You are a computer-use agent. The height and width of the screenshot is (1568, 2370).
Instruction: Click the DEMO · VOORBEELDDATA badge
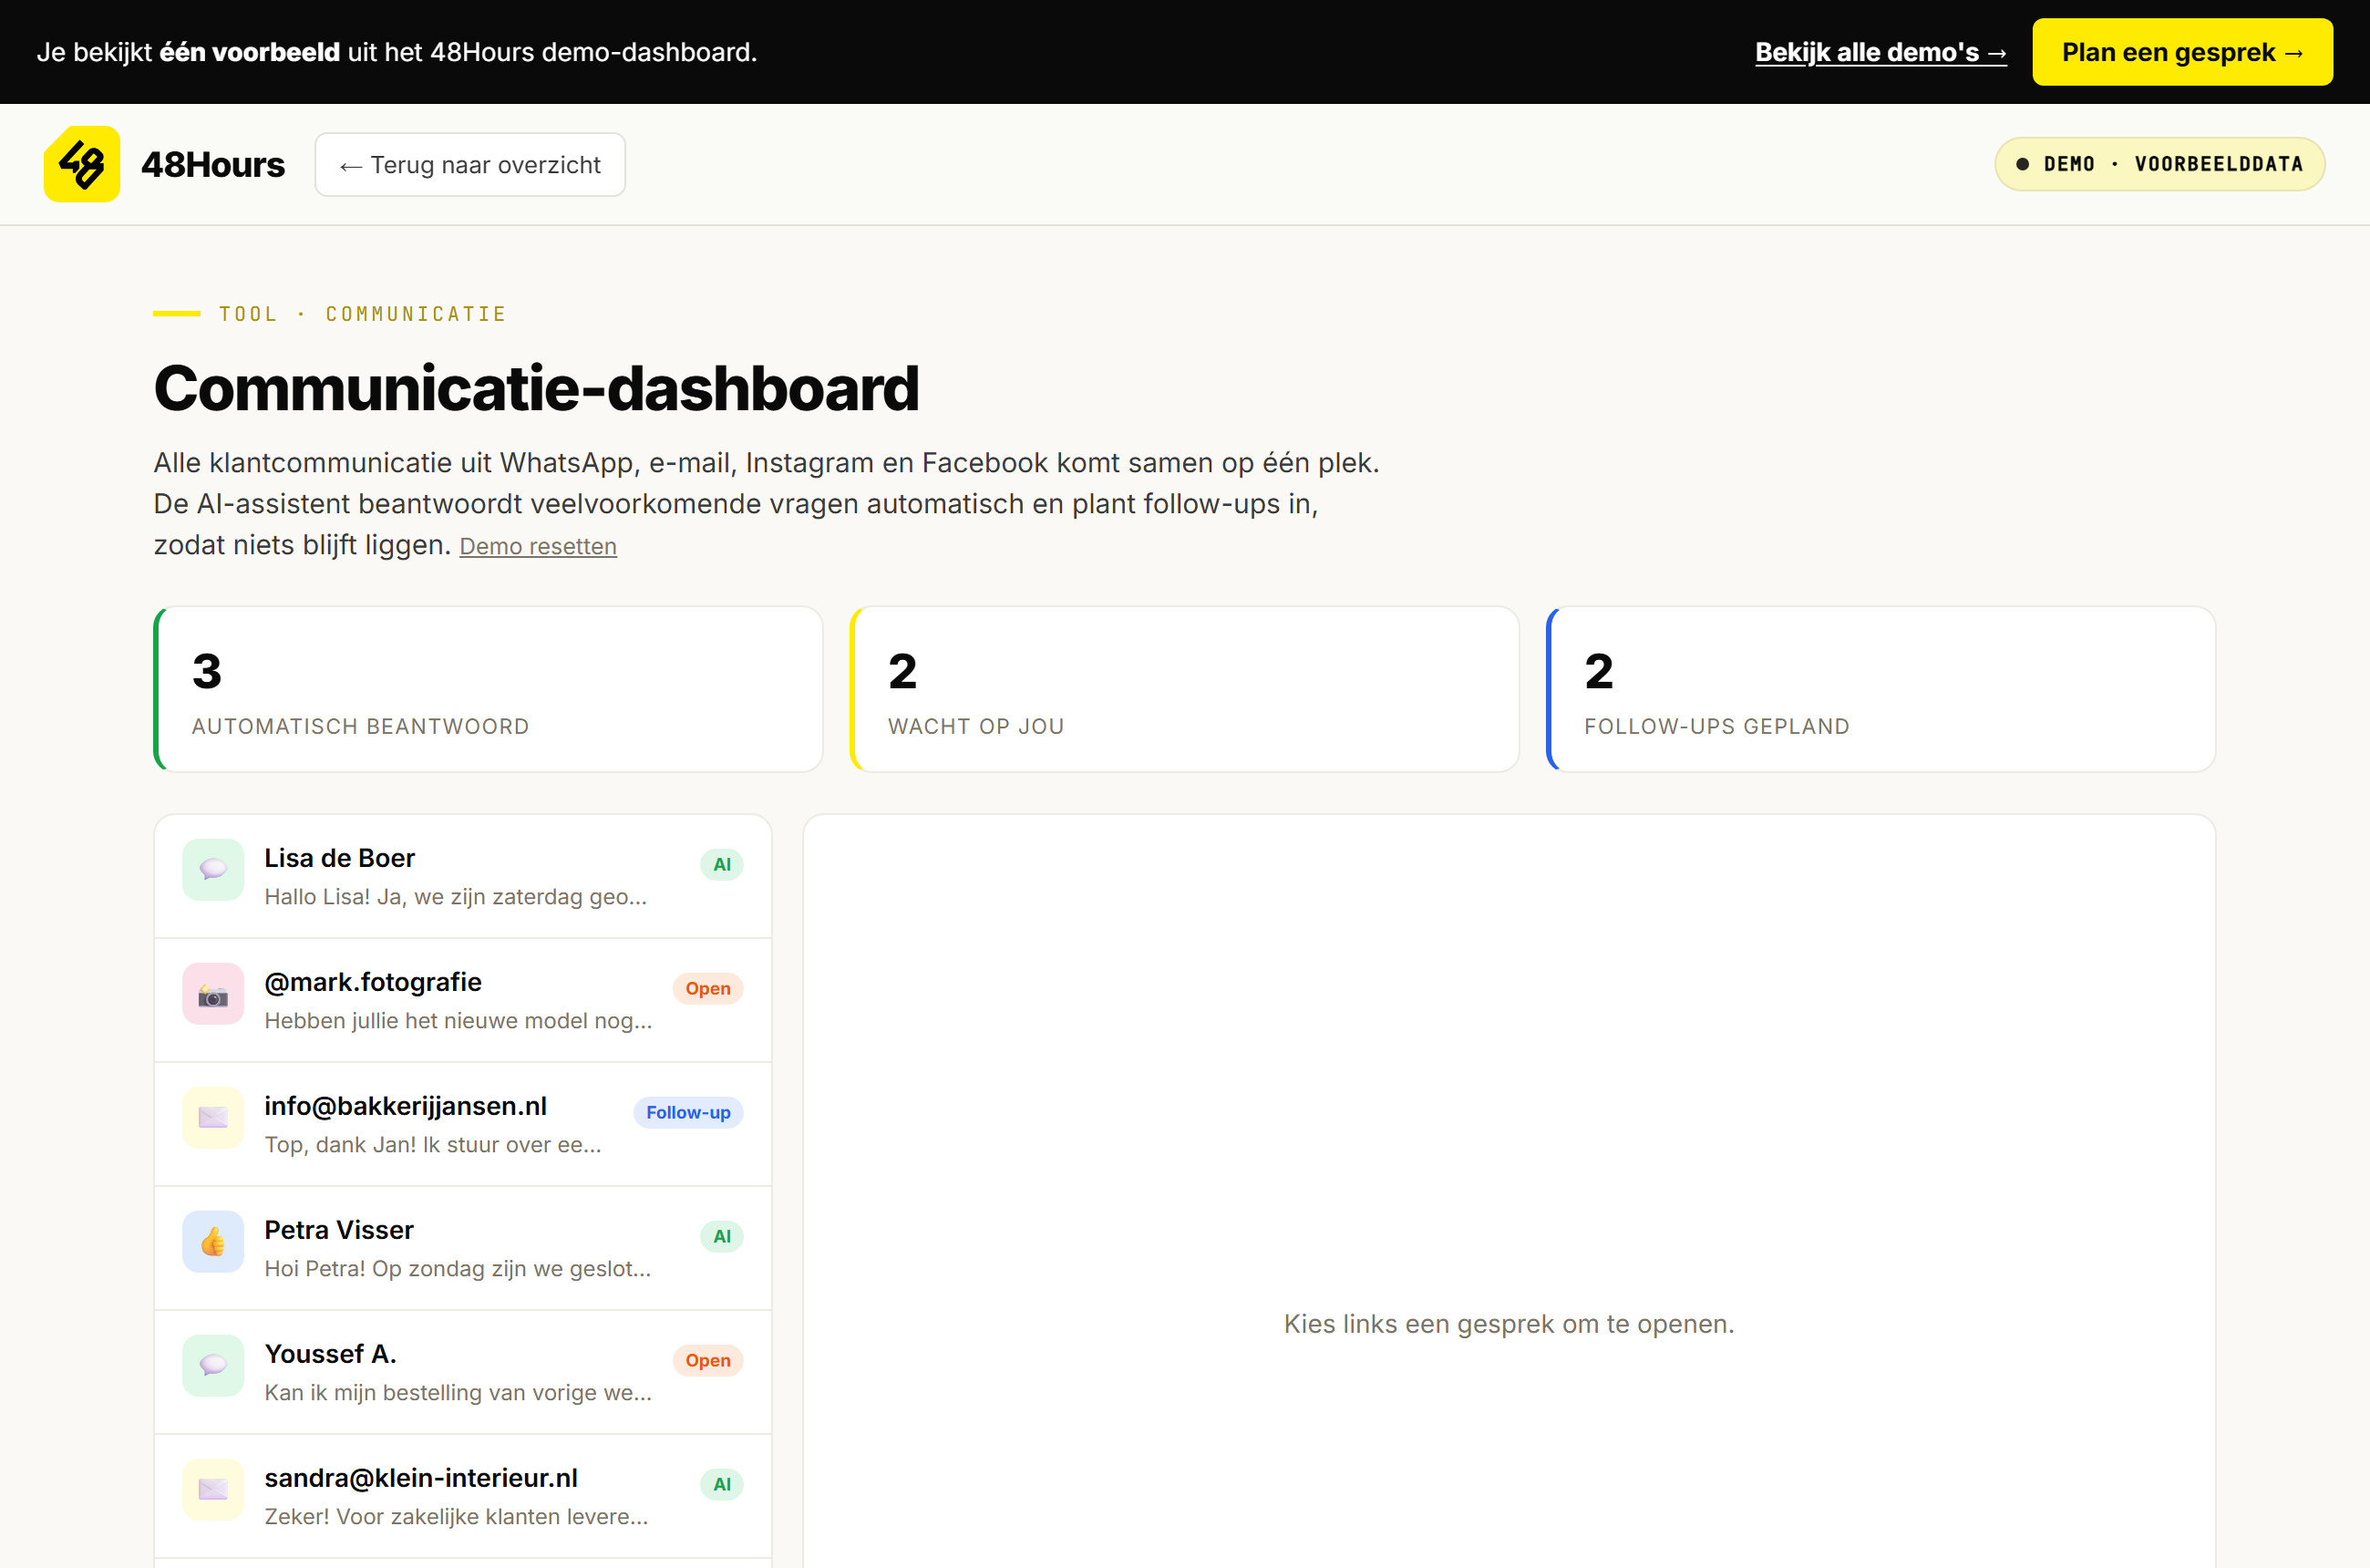pyautogui.click(x=2159, y=164)
